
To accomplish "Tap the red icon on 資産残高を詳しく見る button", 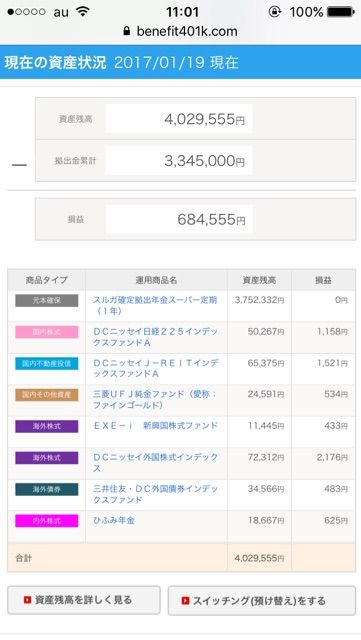I will point(27,600).
